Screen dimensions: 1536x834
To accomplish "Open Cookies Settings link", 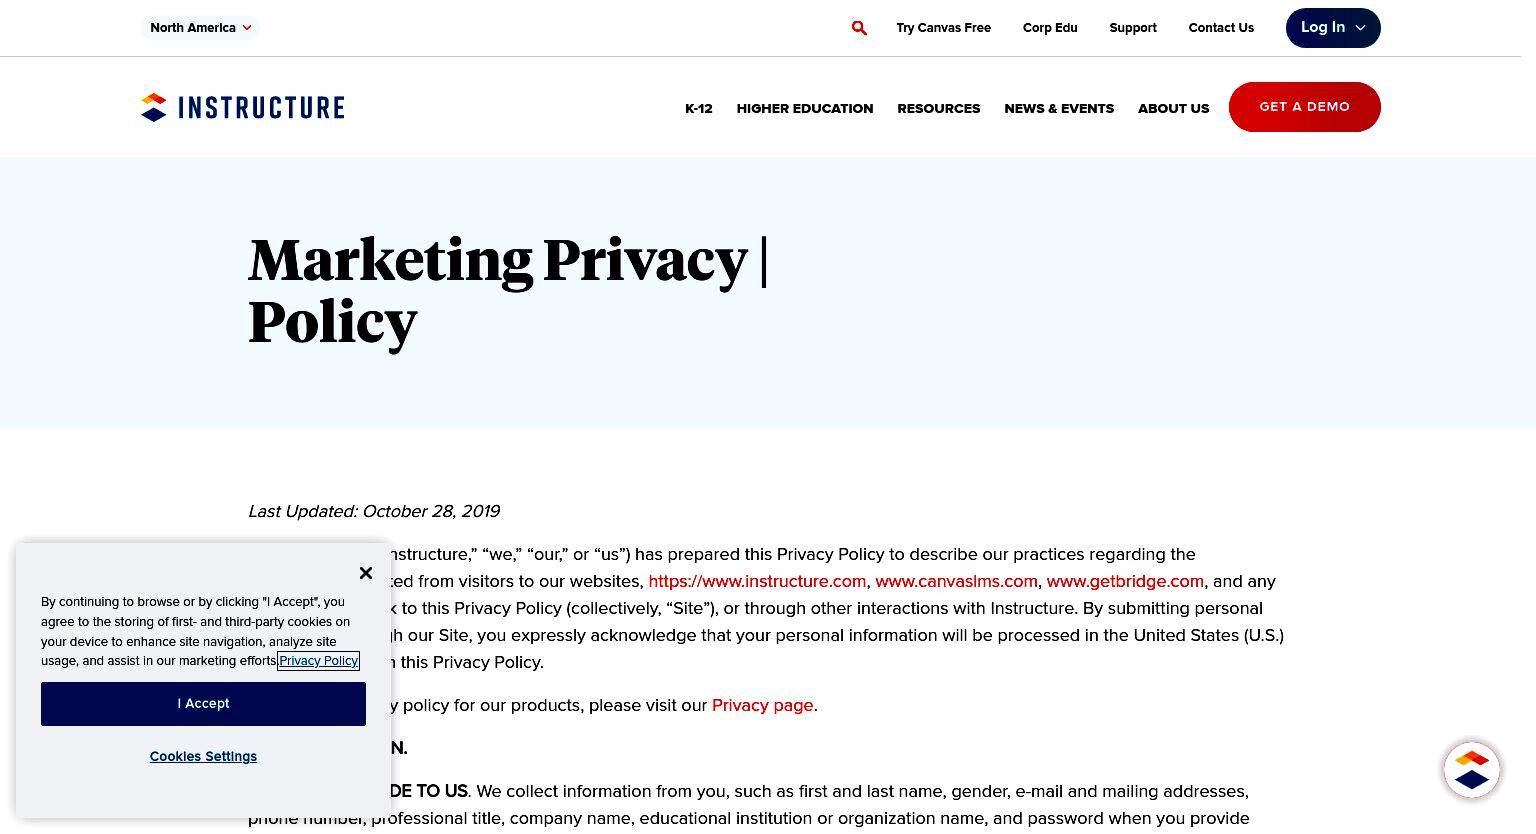I will pyautogui.click(x=203, y=757).
